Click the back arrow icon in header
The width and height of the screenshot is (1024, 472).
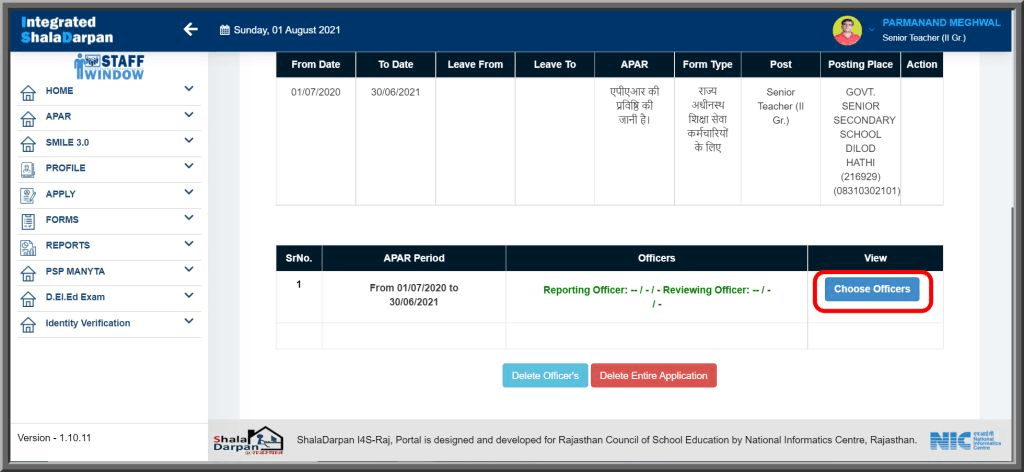click(x=190, y=29)
